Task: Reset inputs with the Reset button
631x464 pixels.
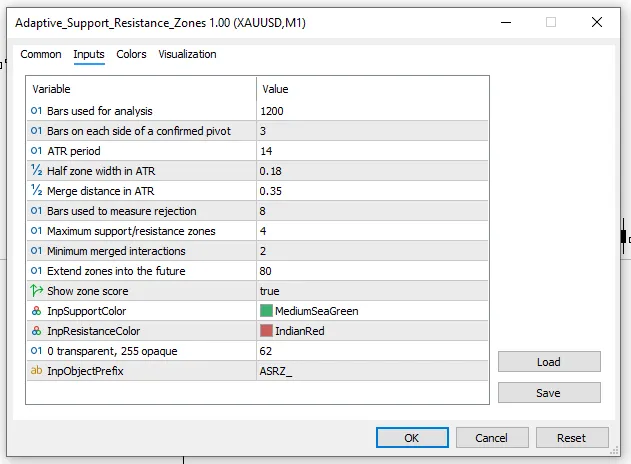Action: (572, 437)
